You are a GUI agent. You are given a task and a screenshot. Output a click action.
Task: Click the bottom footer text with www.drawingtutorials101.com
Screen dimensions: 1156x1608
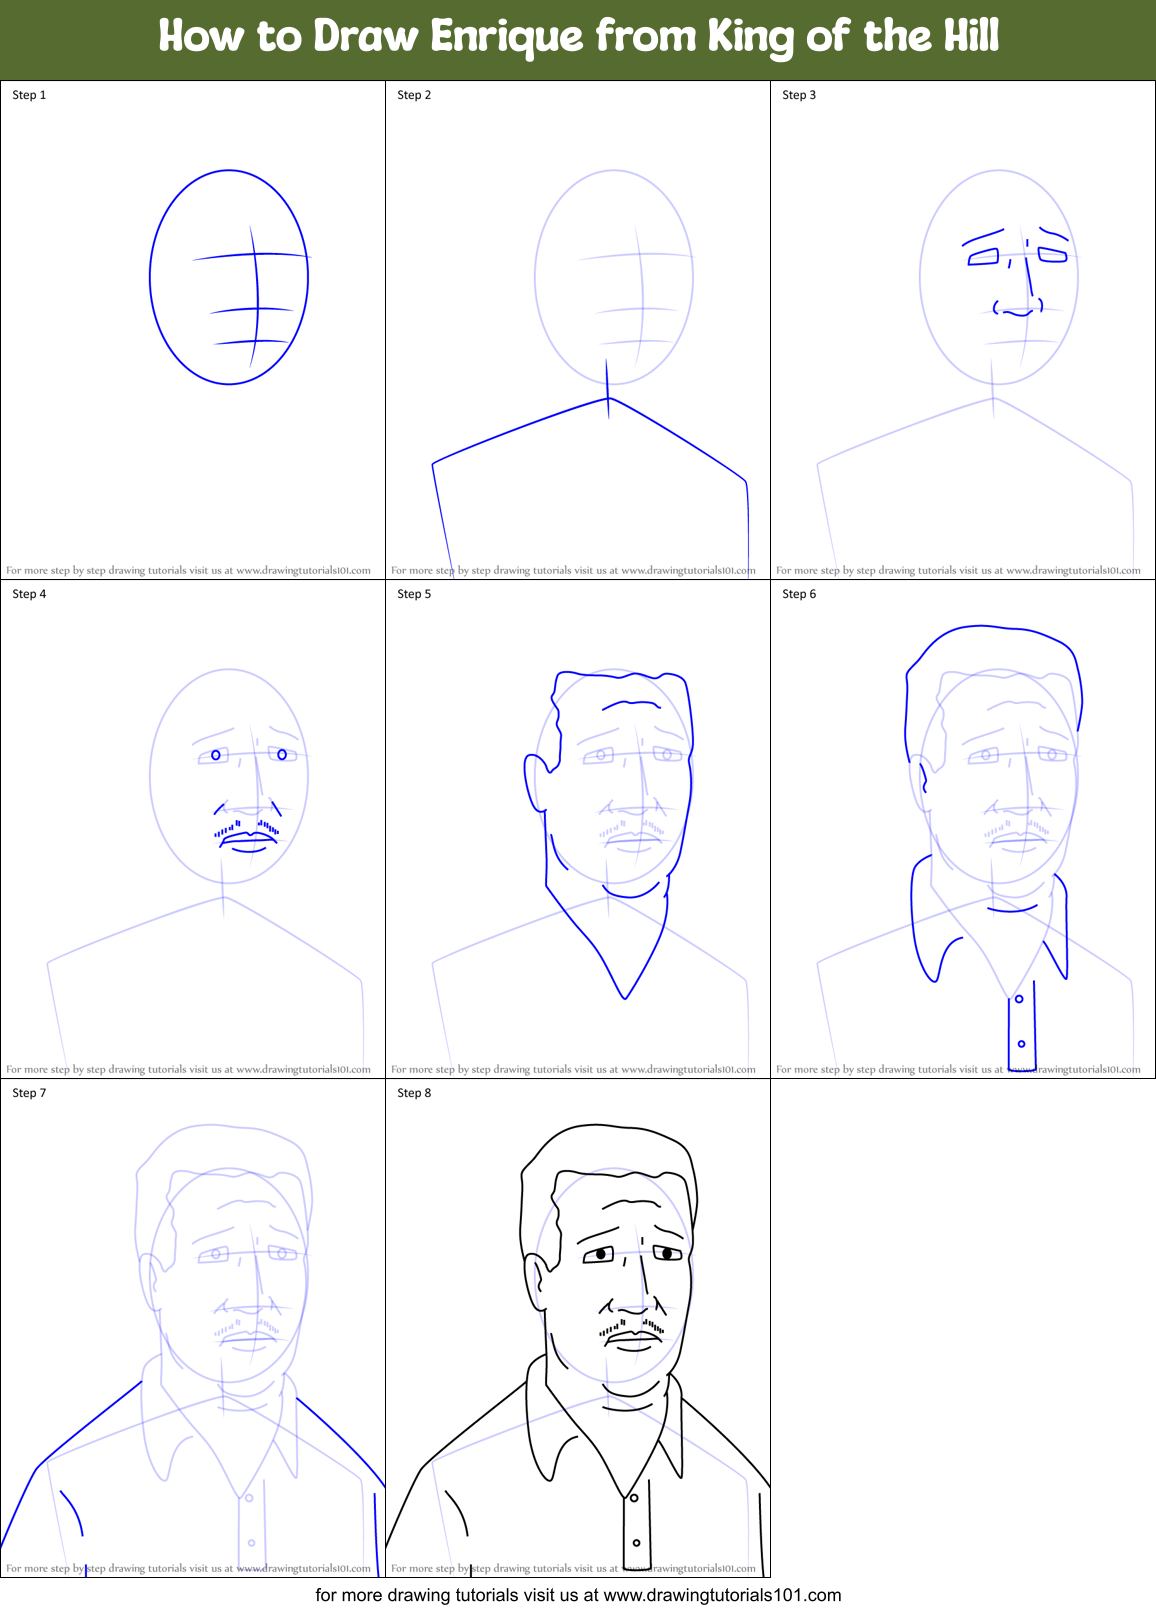578,1595
